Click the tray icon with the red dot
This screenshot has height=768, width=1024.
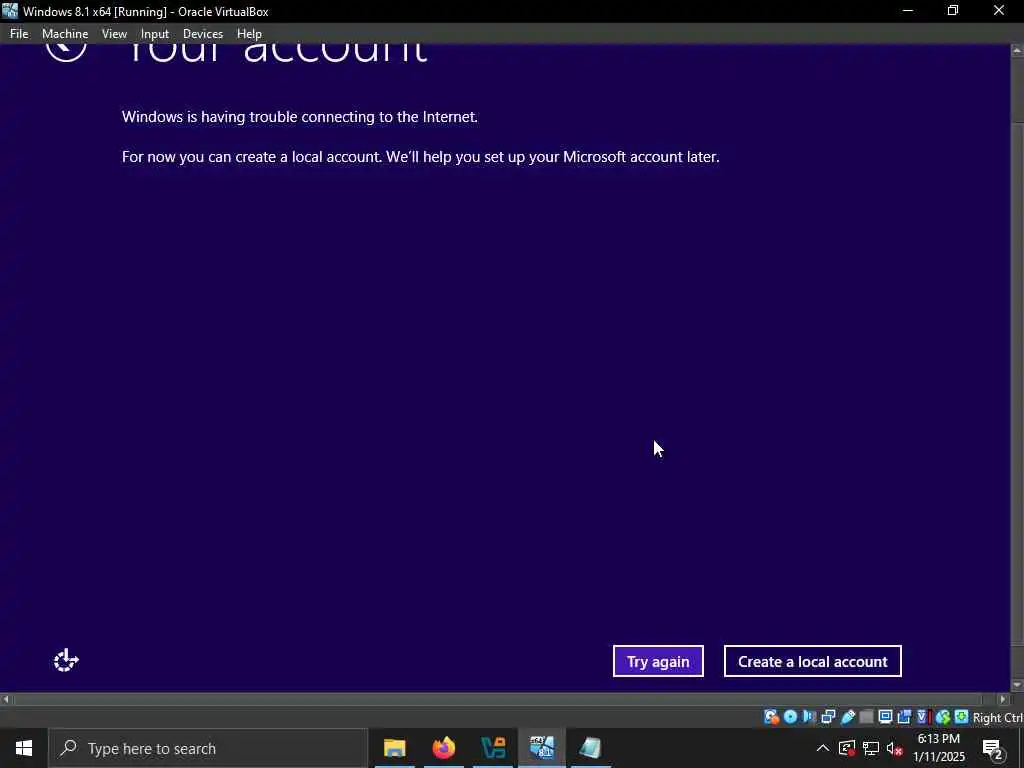click(847, 748)
